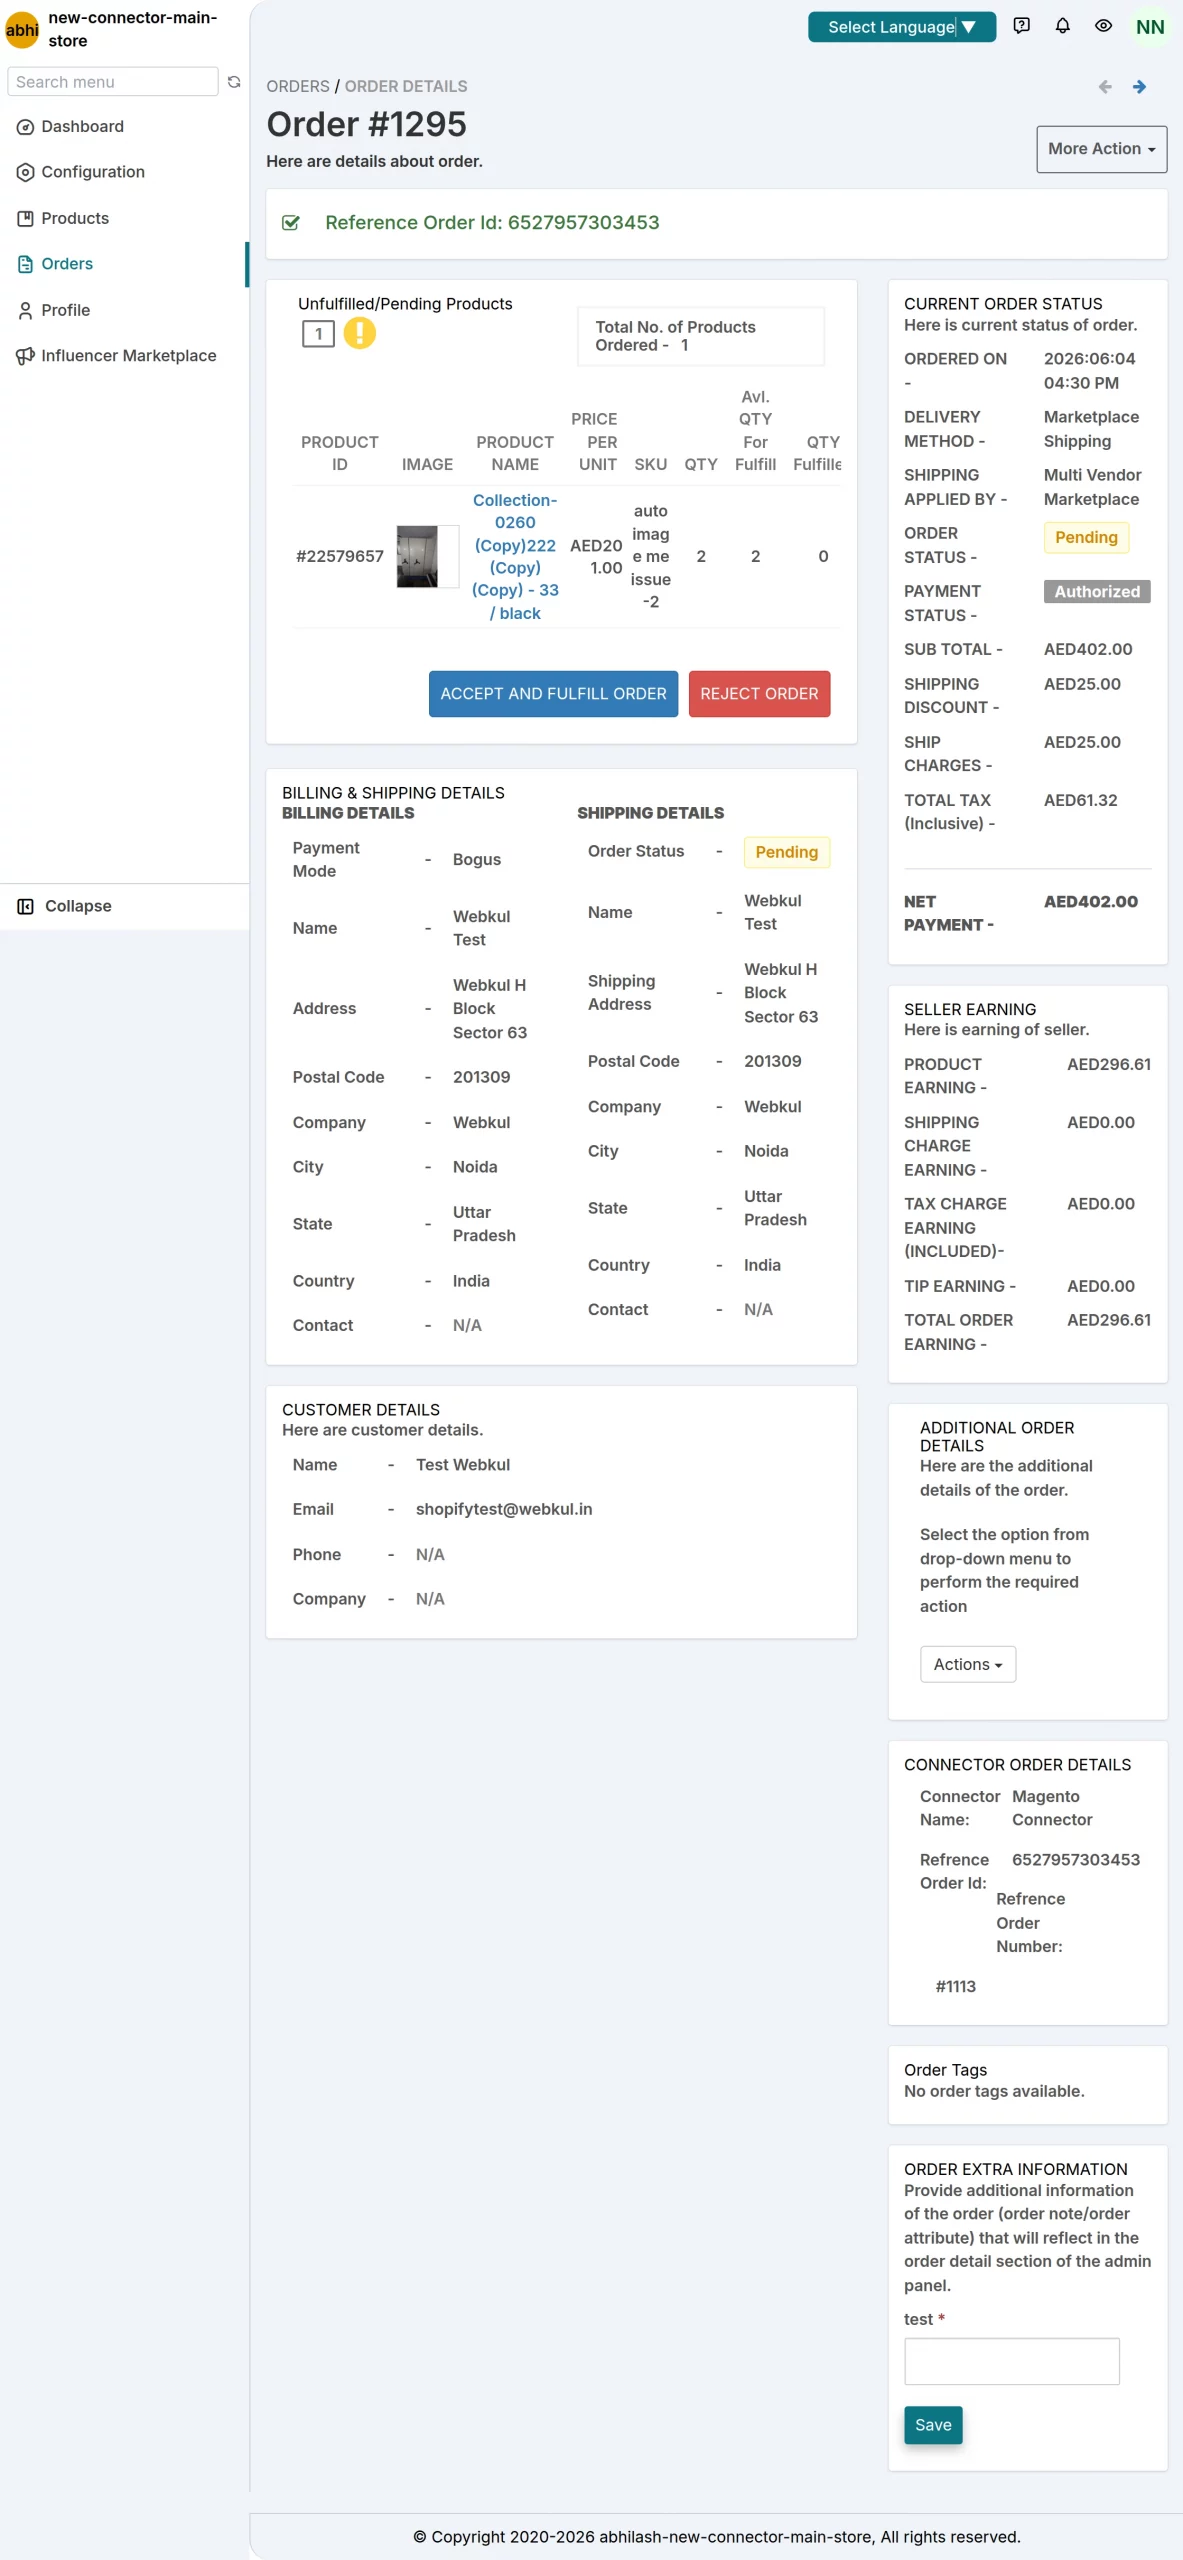
Task: Go to next order with right arrow
Action: (1139, 87)
